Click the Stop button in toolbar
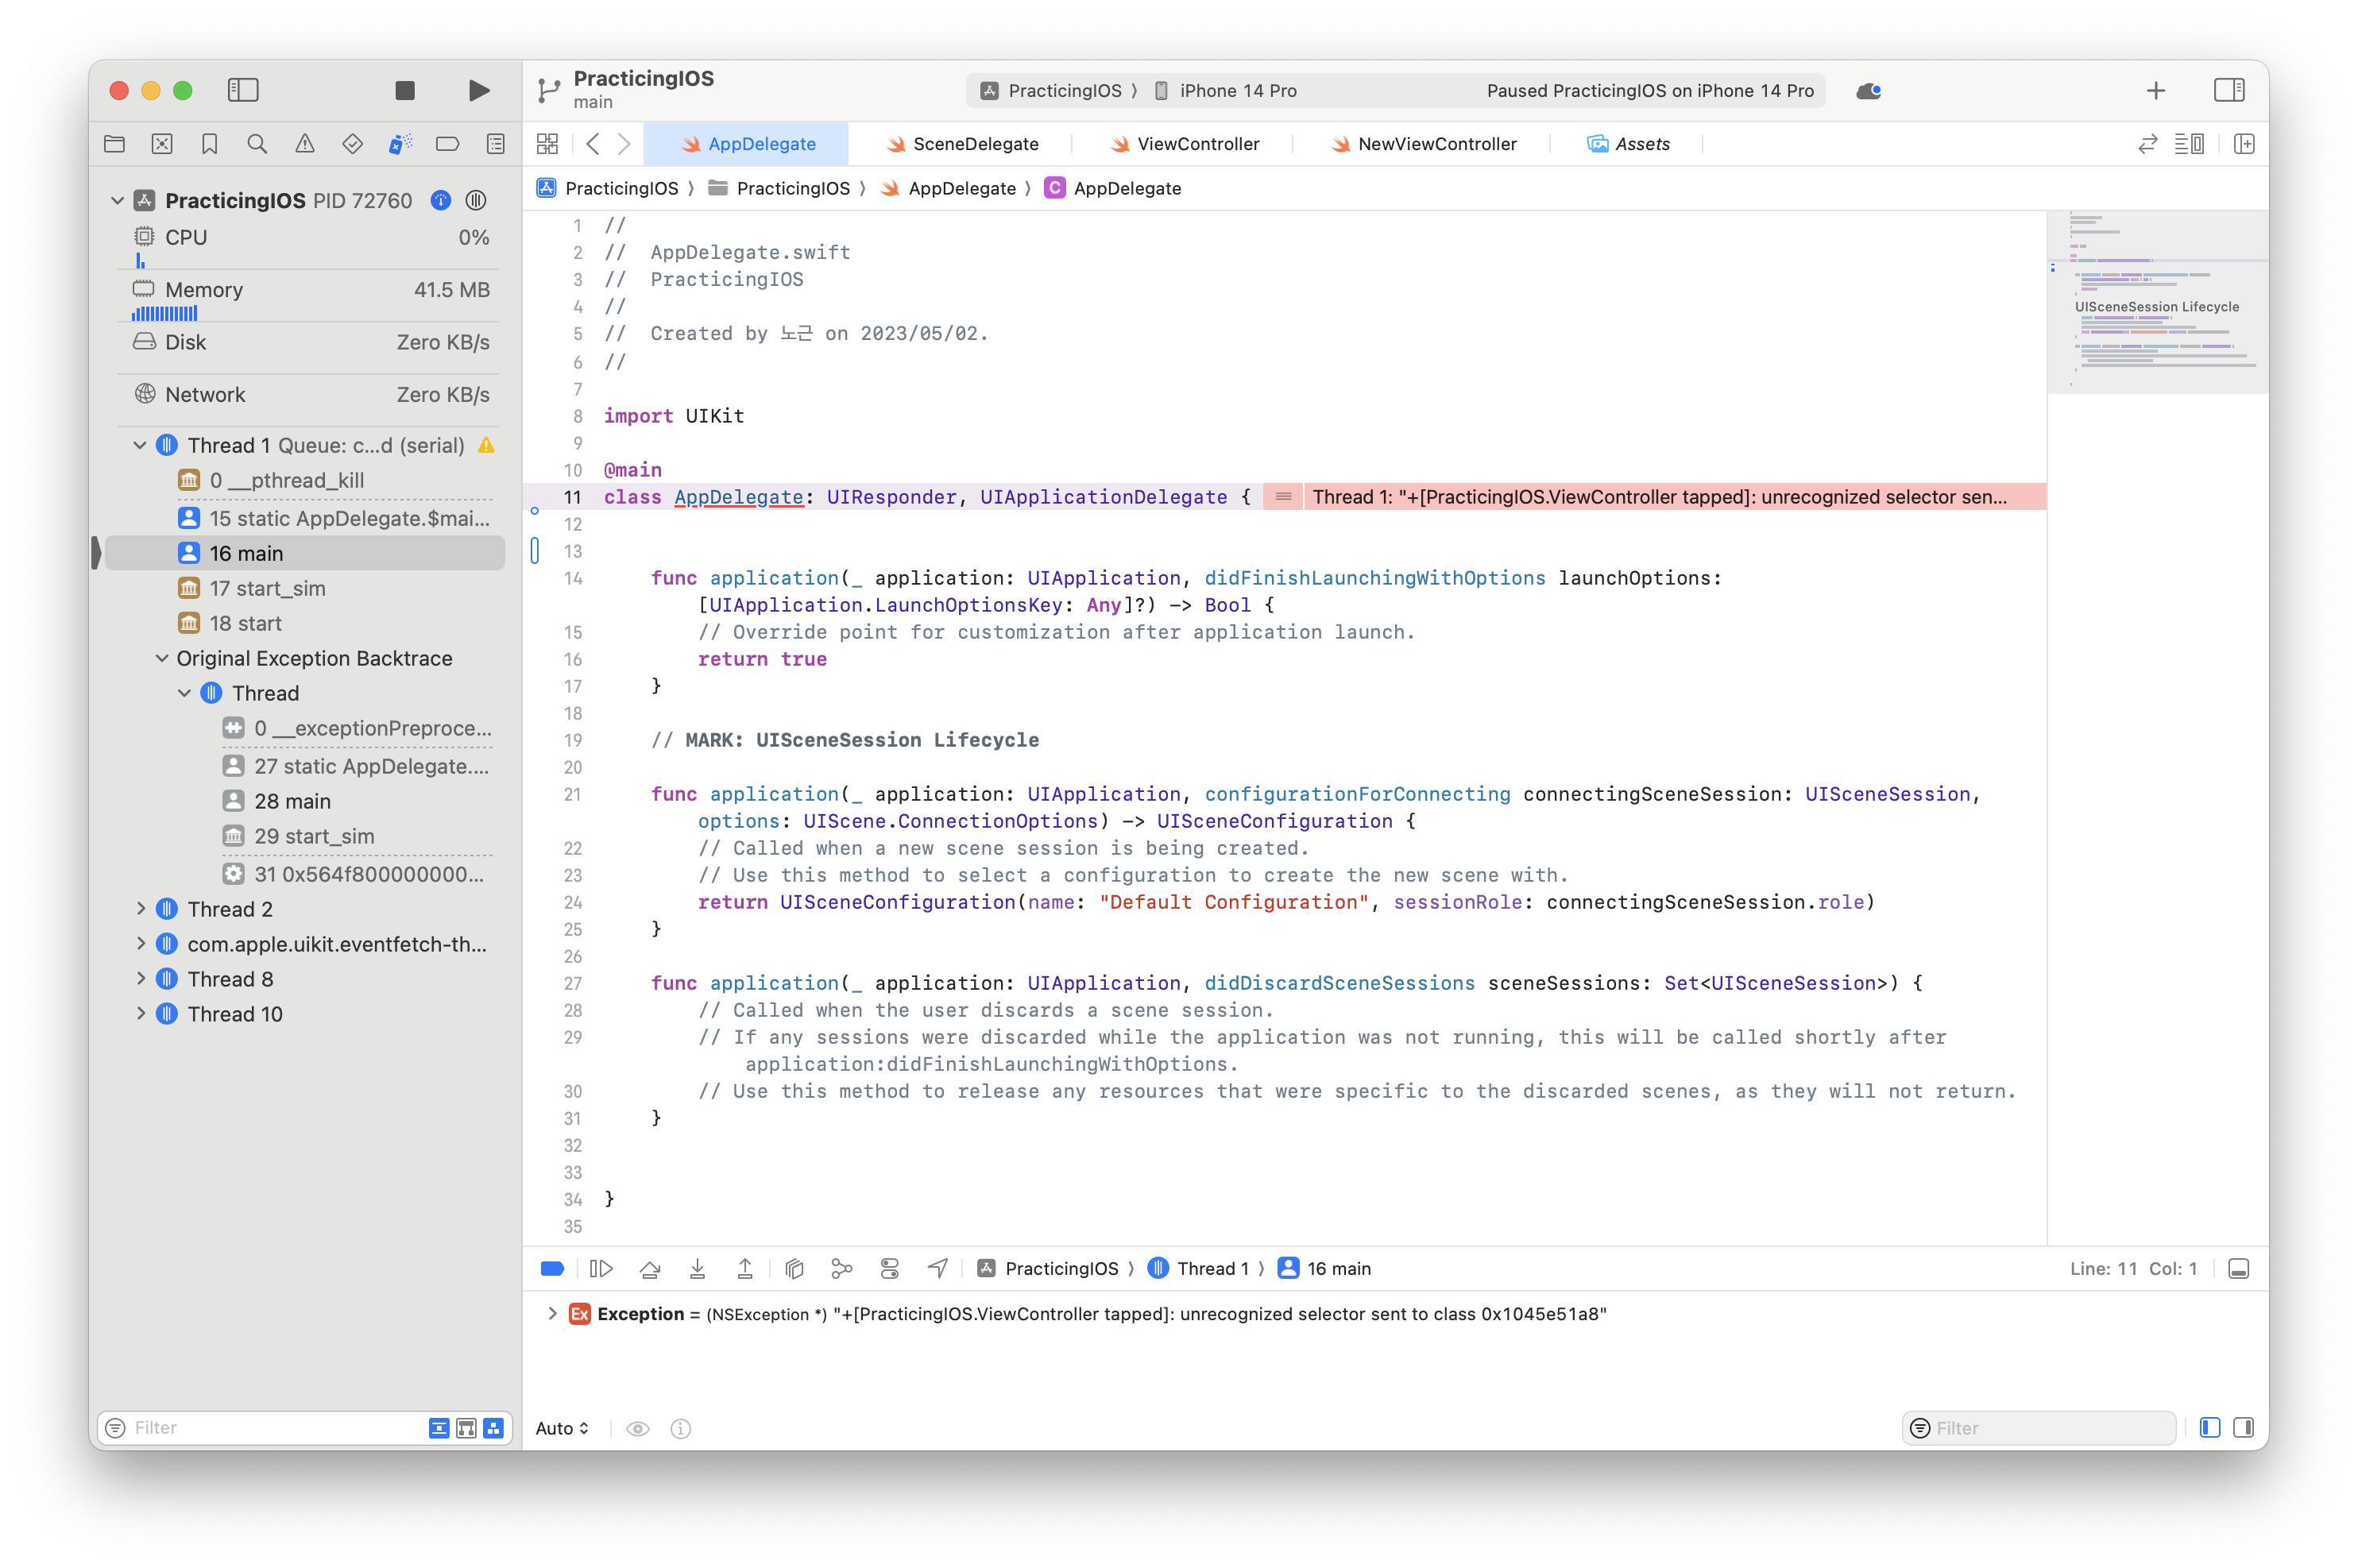 (x=405, y=91)
